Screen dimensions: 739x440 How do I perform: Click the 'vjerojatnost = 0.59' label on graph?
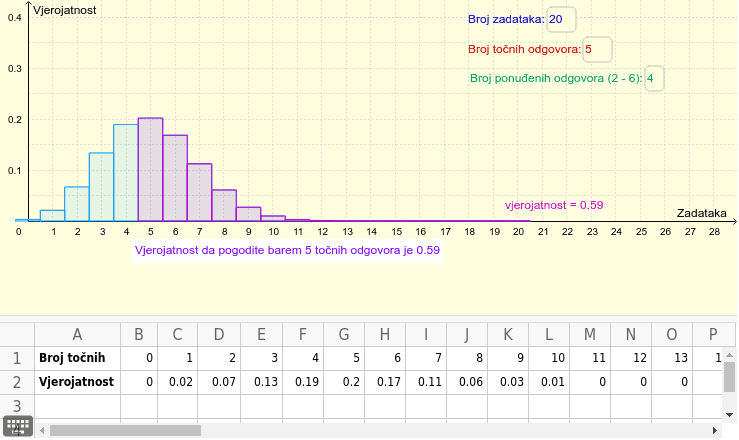pos(554,205)
